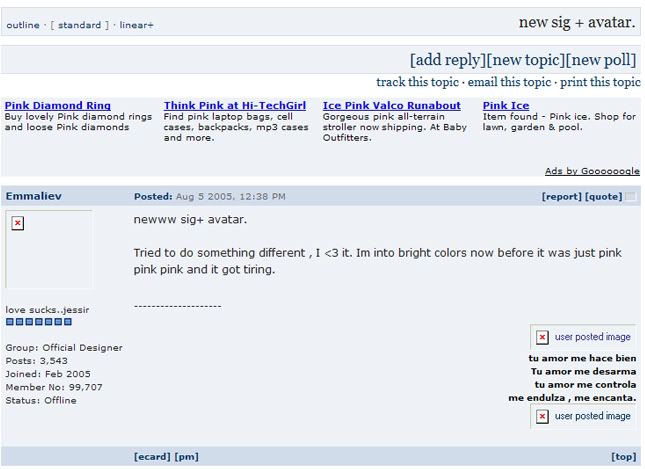Click the 'new sig + avatar.' topic title
The image size is (645, 469).
577,22
